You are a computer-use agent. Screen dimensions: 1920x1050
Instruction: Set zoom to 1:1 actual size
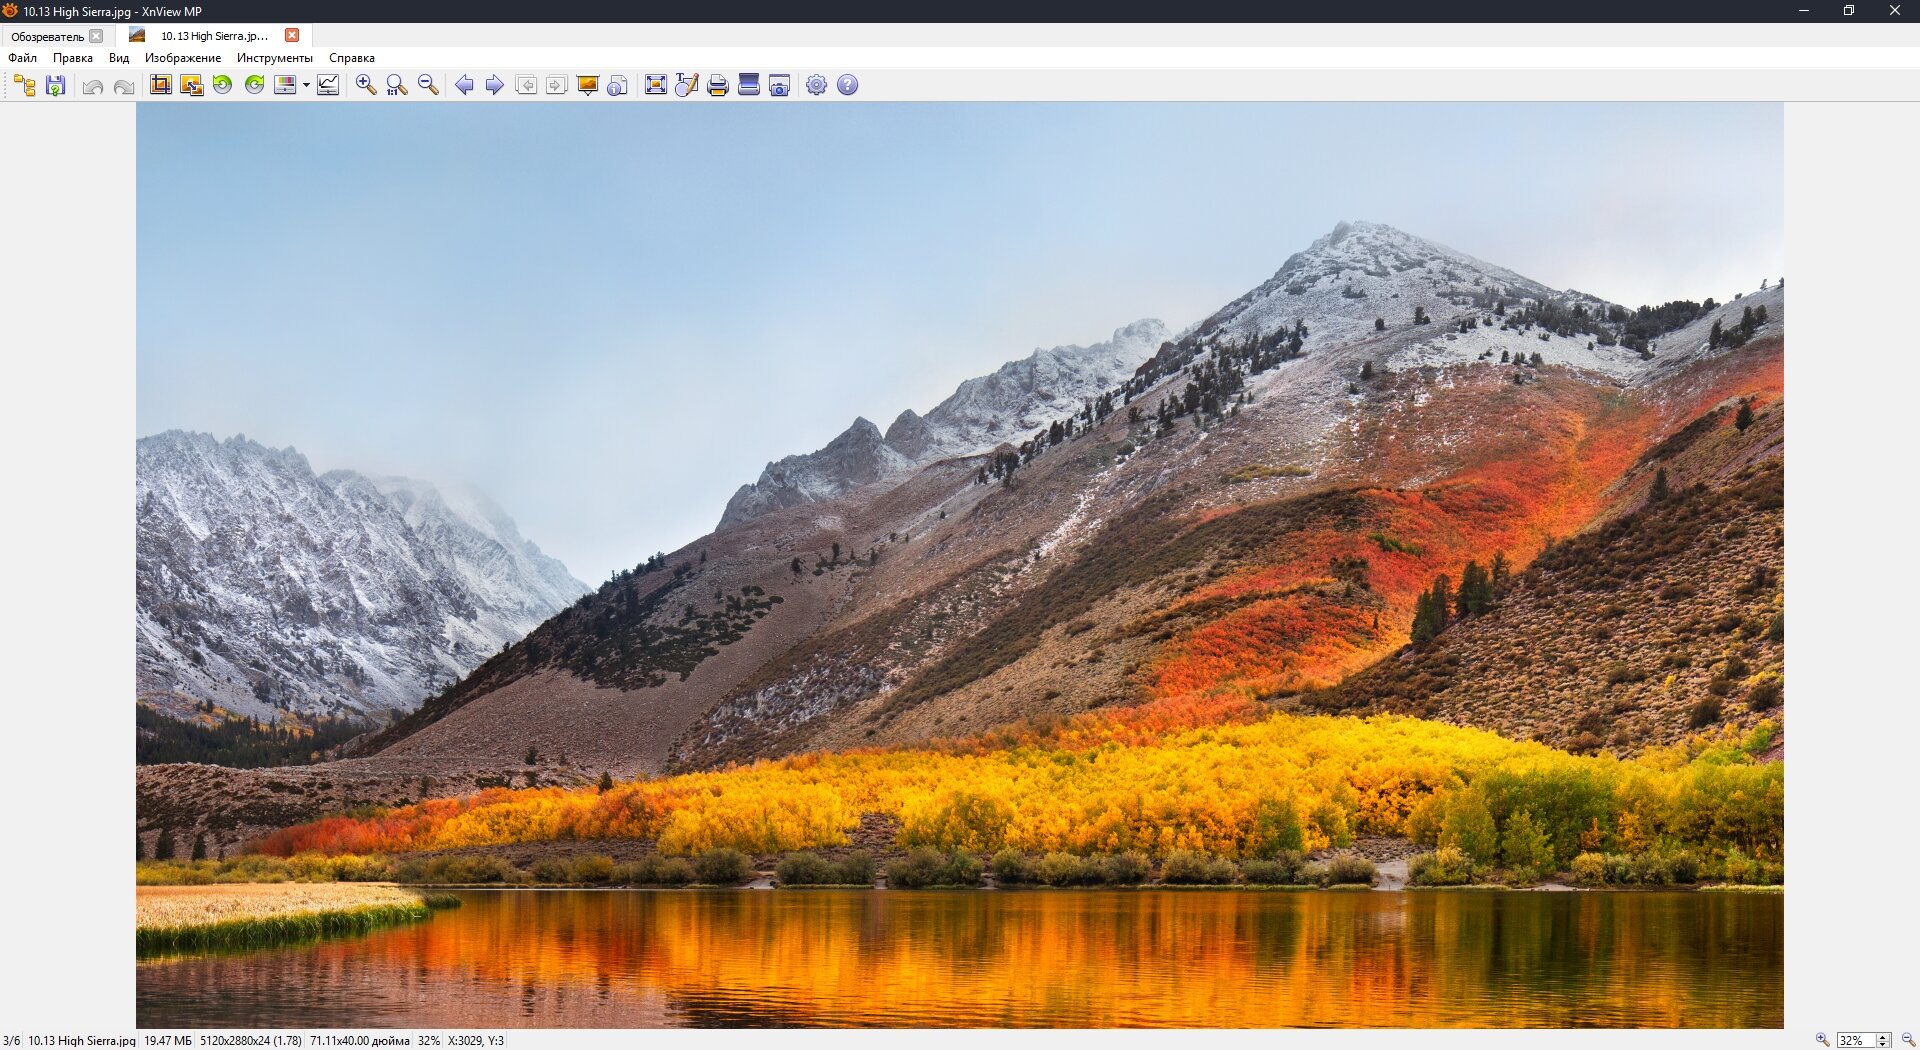point(397,85)
